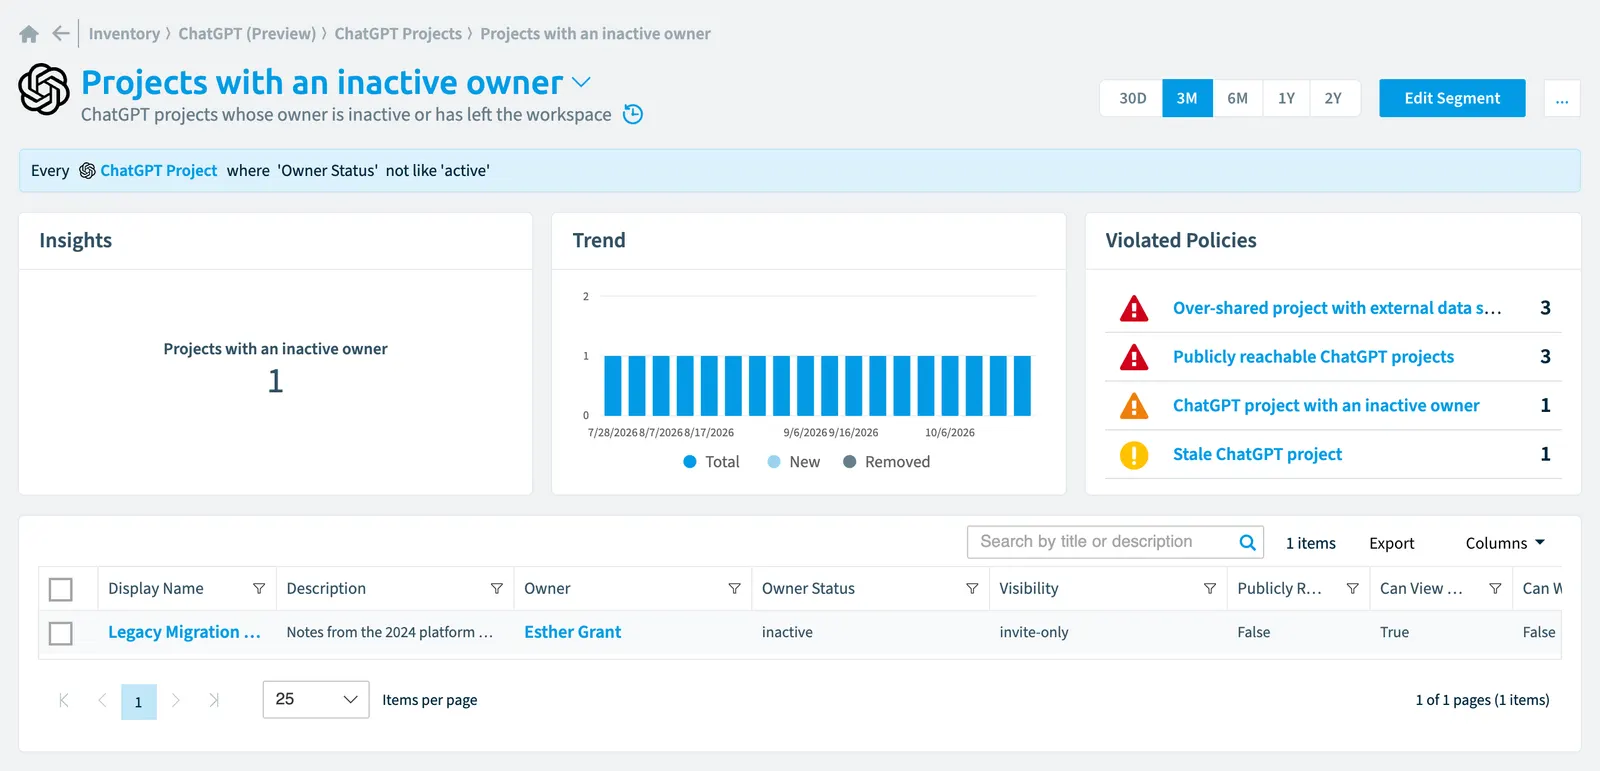
Task: Click orange warning icon for inactive owner policy
Action: 1134,406
